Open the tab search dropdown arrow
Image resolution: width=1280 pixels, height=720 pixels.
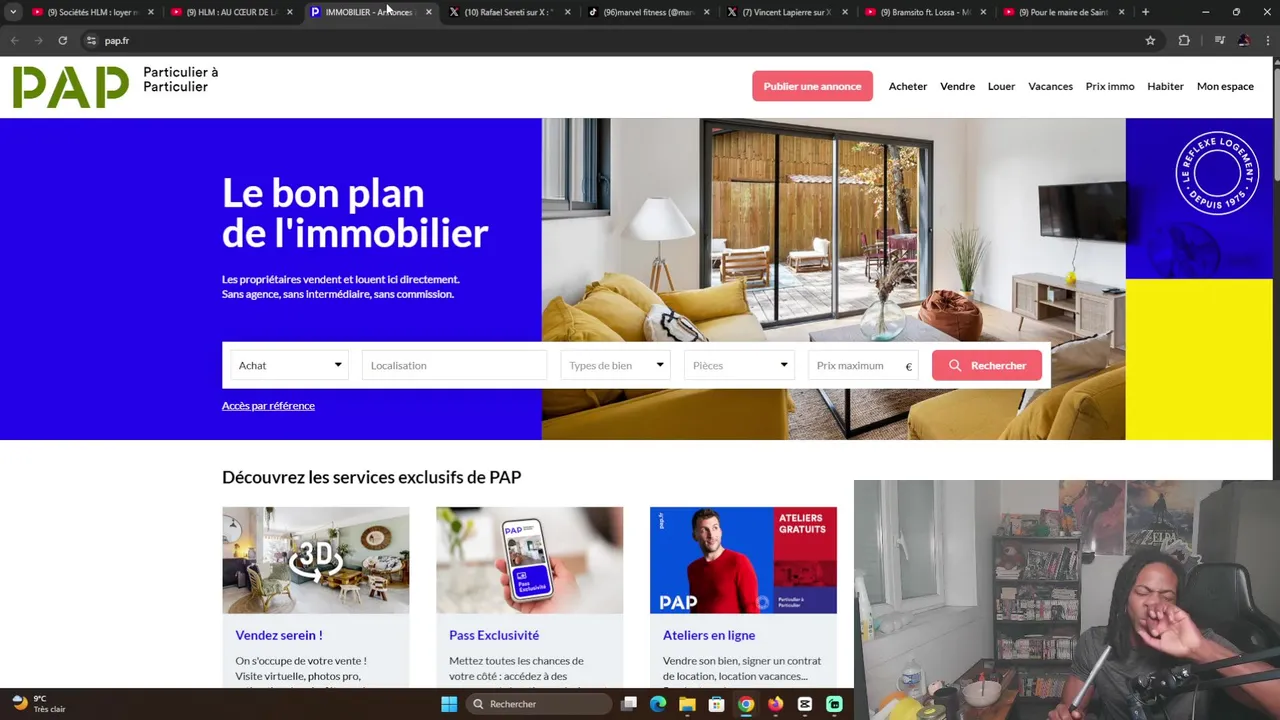[12, 12]
